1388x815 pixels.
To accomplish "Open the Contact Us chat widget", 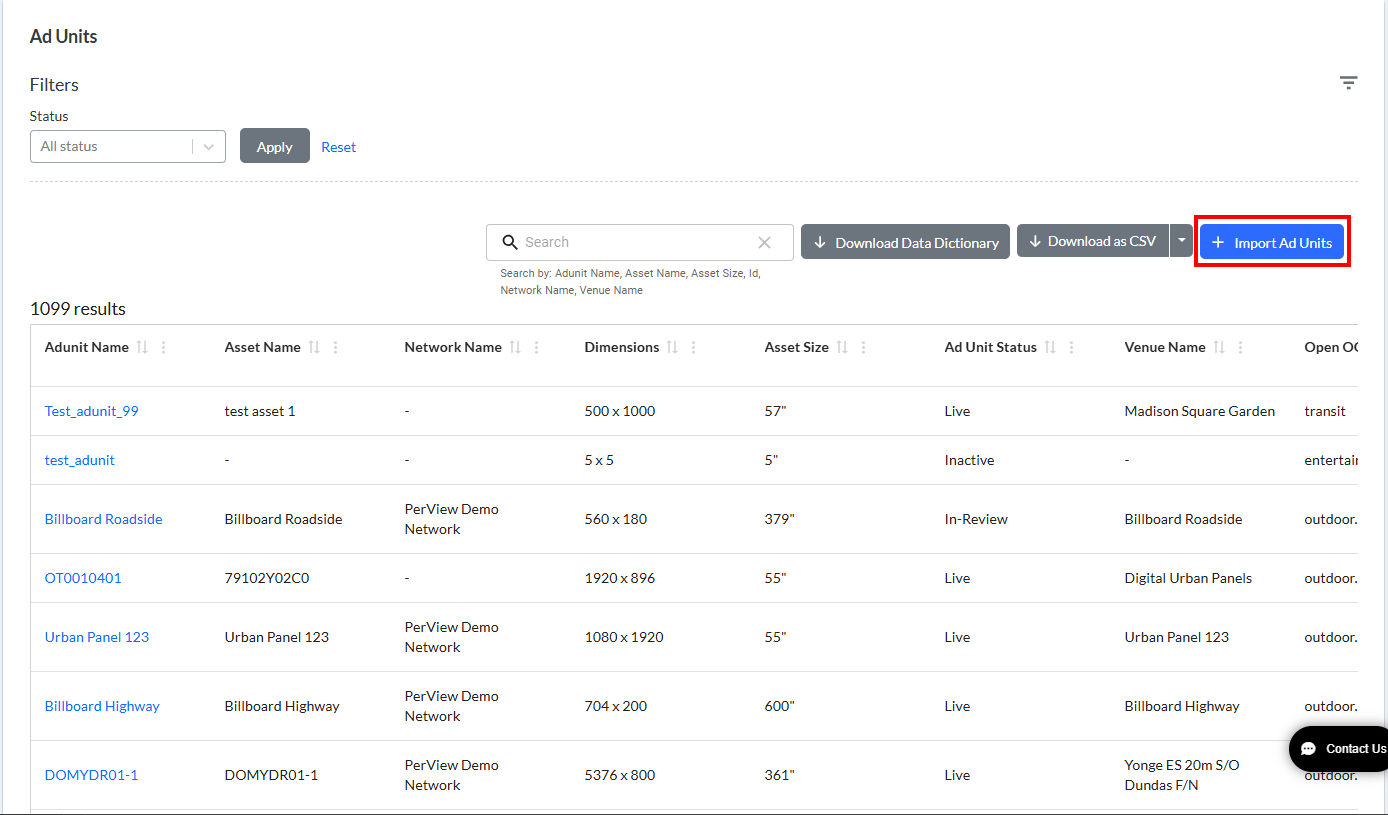I will click(1338, 749).
